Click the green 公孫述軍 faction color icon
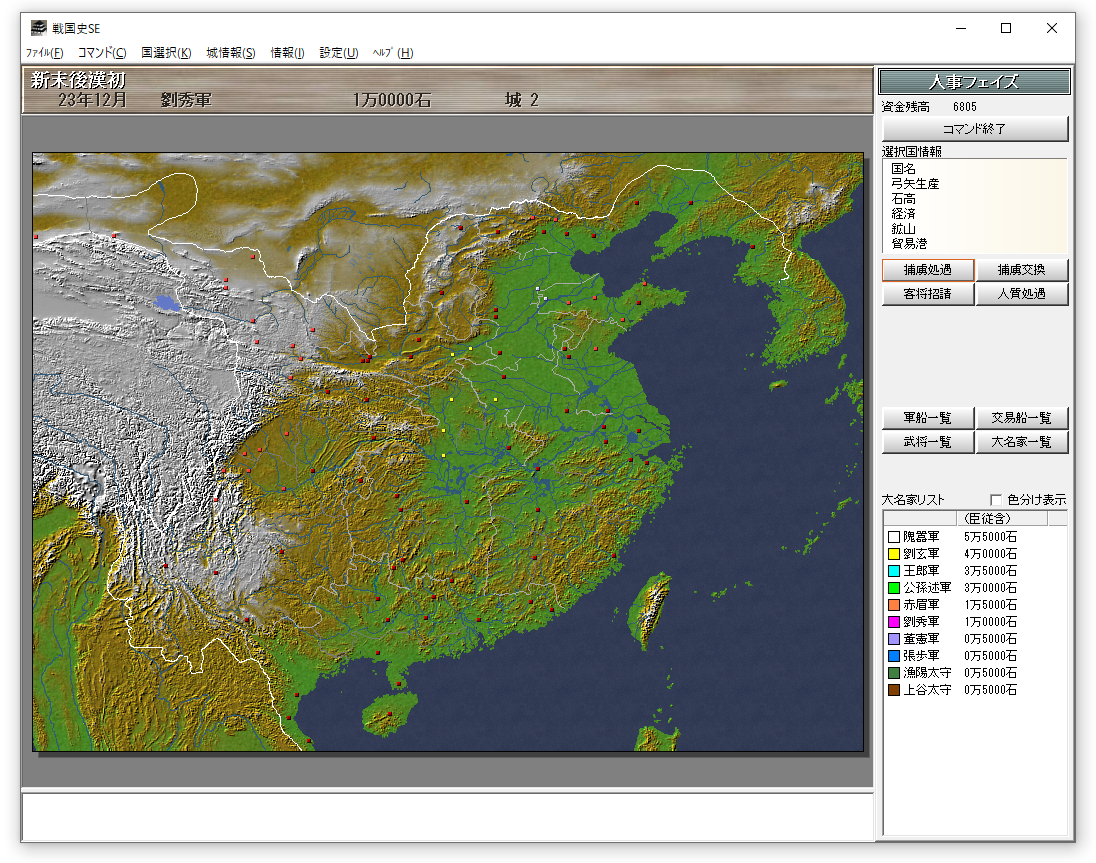The width and height of the screenshot is (1096, 863). click(894, 588)
